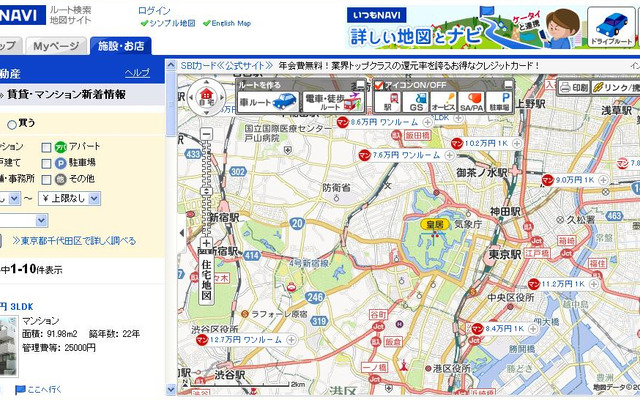Image resolution: width=640 pixels, height=400 pixels.
Task: Click the ここへ行く flag icon
Action: (20, 390)
